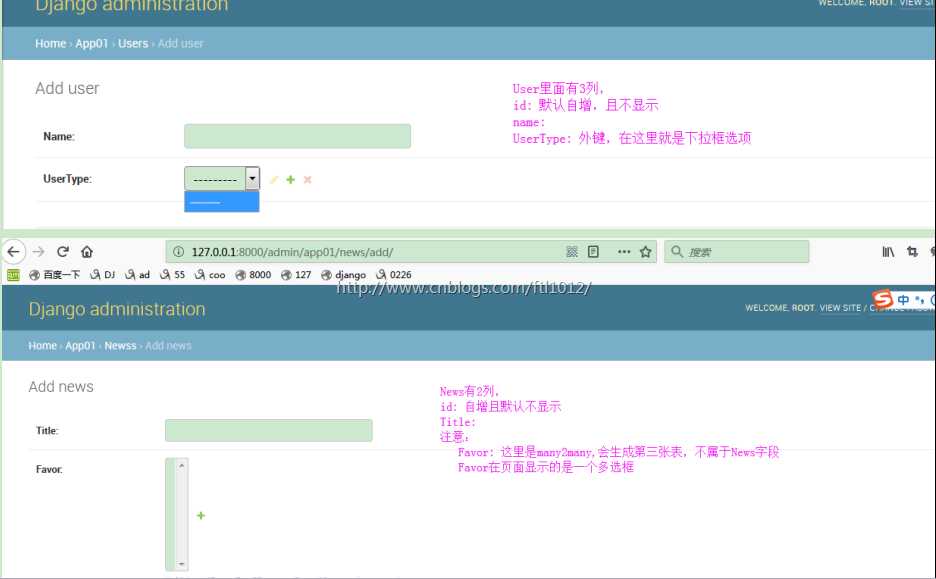This screenshot has width=936, height=579.
Task: Click the screenshot crop icon in toolbar
Action: pyautogui.click(x=912, y=252)
